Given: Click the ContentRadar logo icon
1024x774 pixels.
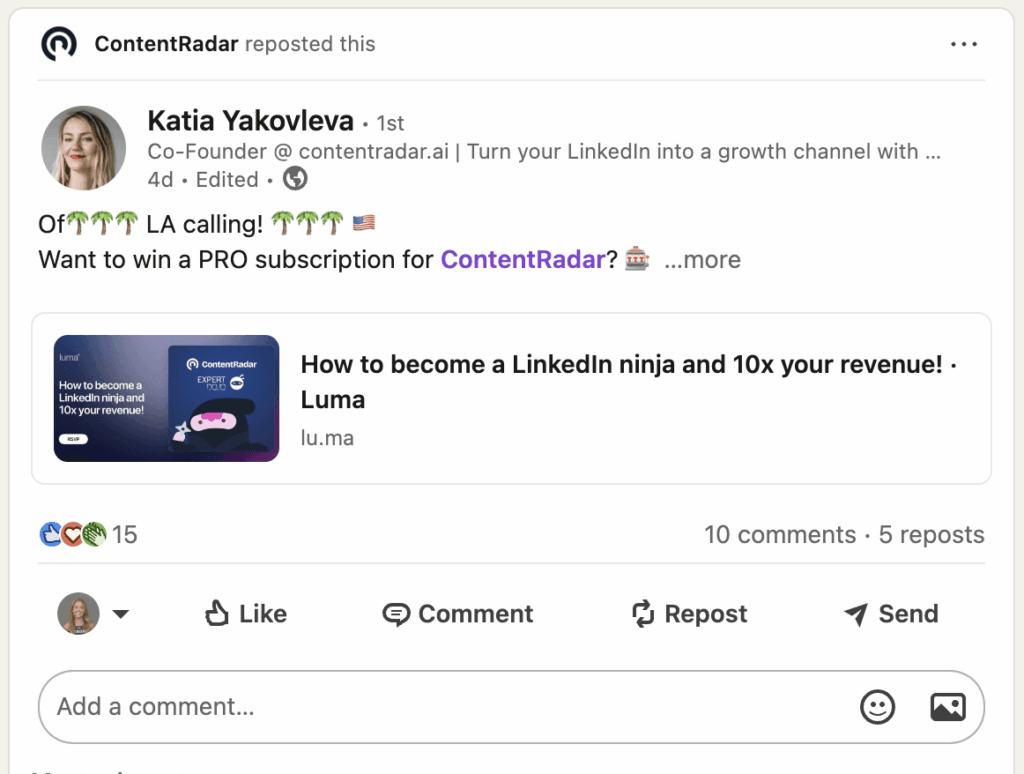Looking at the screenshot, I should tap(59, 44).
